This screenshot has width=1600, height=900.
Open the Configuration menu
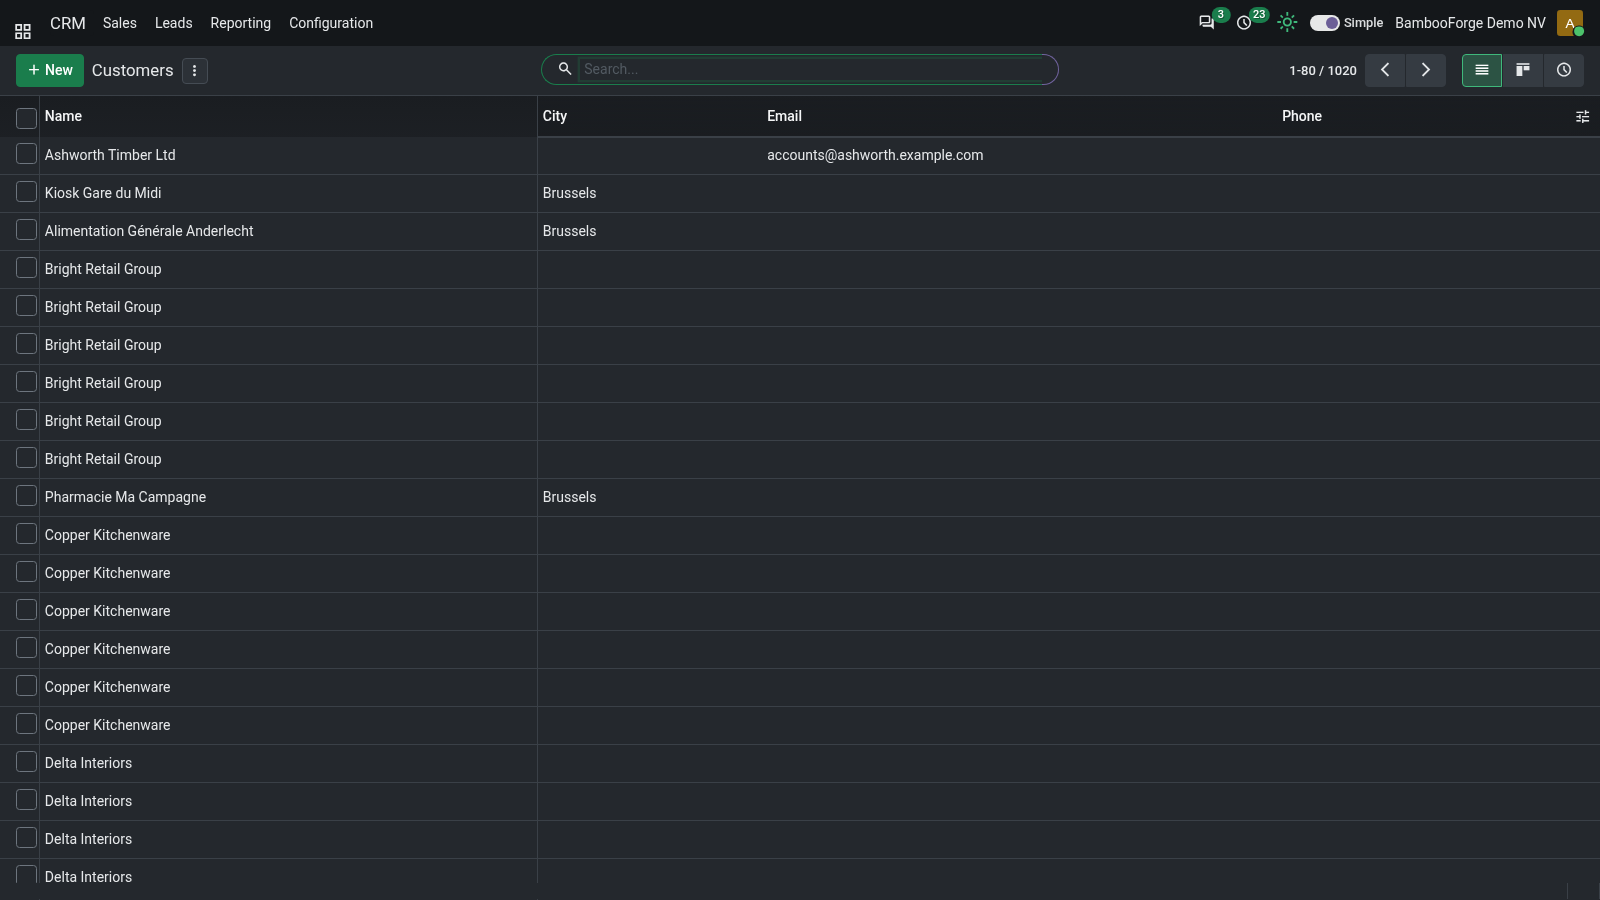[331, 23]
